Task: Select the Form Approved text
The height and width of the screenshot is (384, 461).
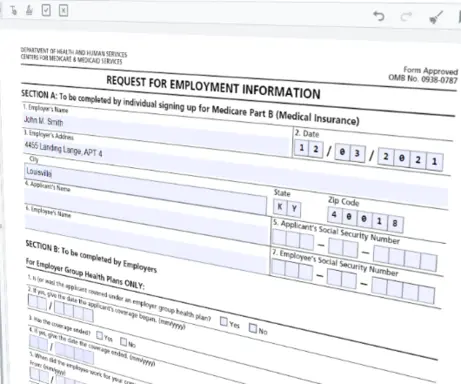Action: point(431,71)
